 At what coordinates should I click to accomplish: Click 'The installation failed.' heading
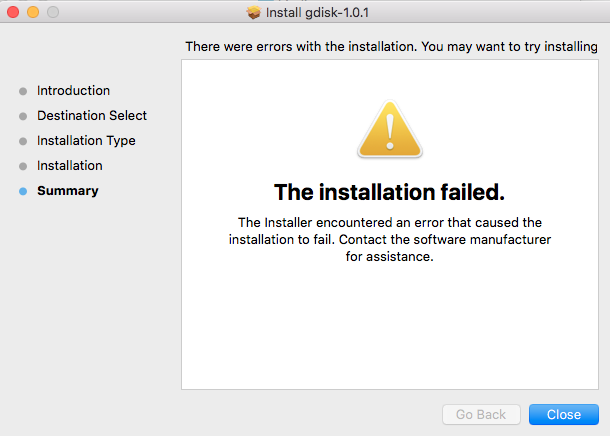pos(390,191)
